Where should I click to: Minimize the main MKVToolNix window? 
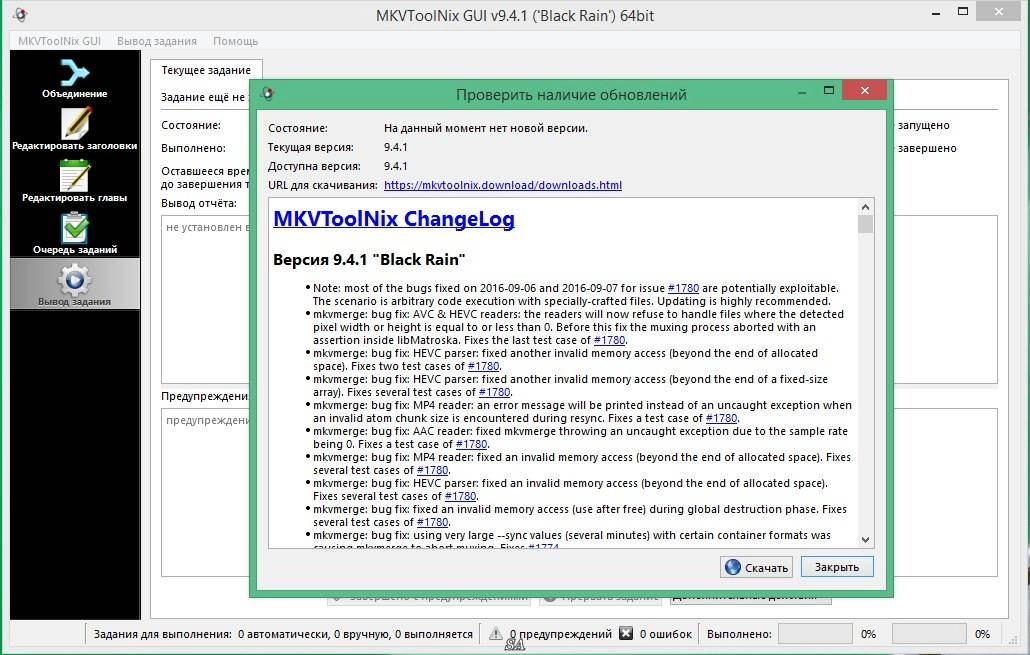[936, 12]
